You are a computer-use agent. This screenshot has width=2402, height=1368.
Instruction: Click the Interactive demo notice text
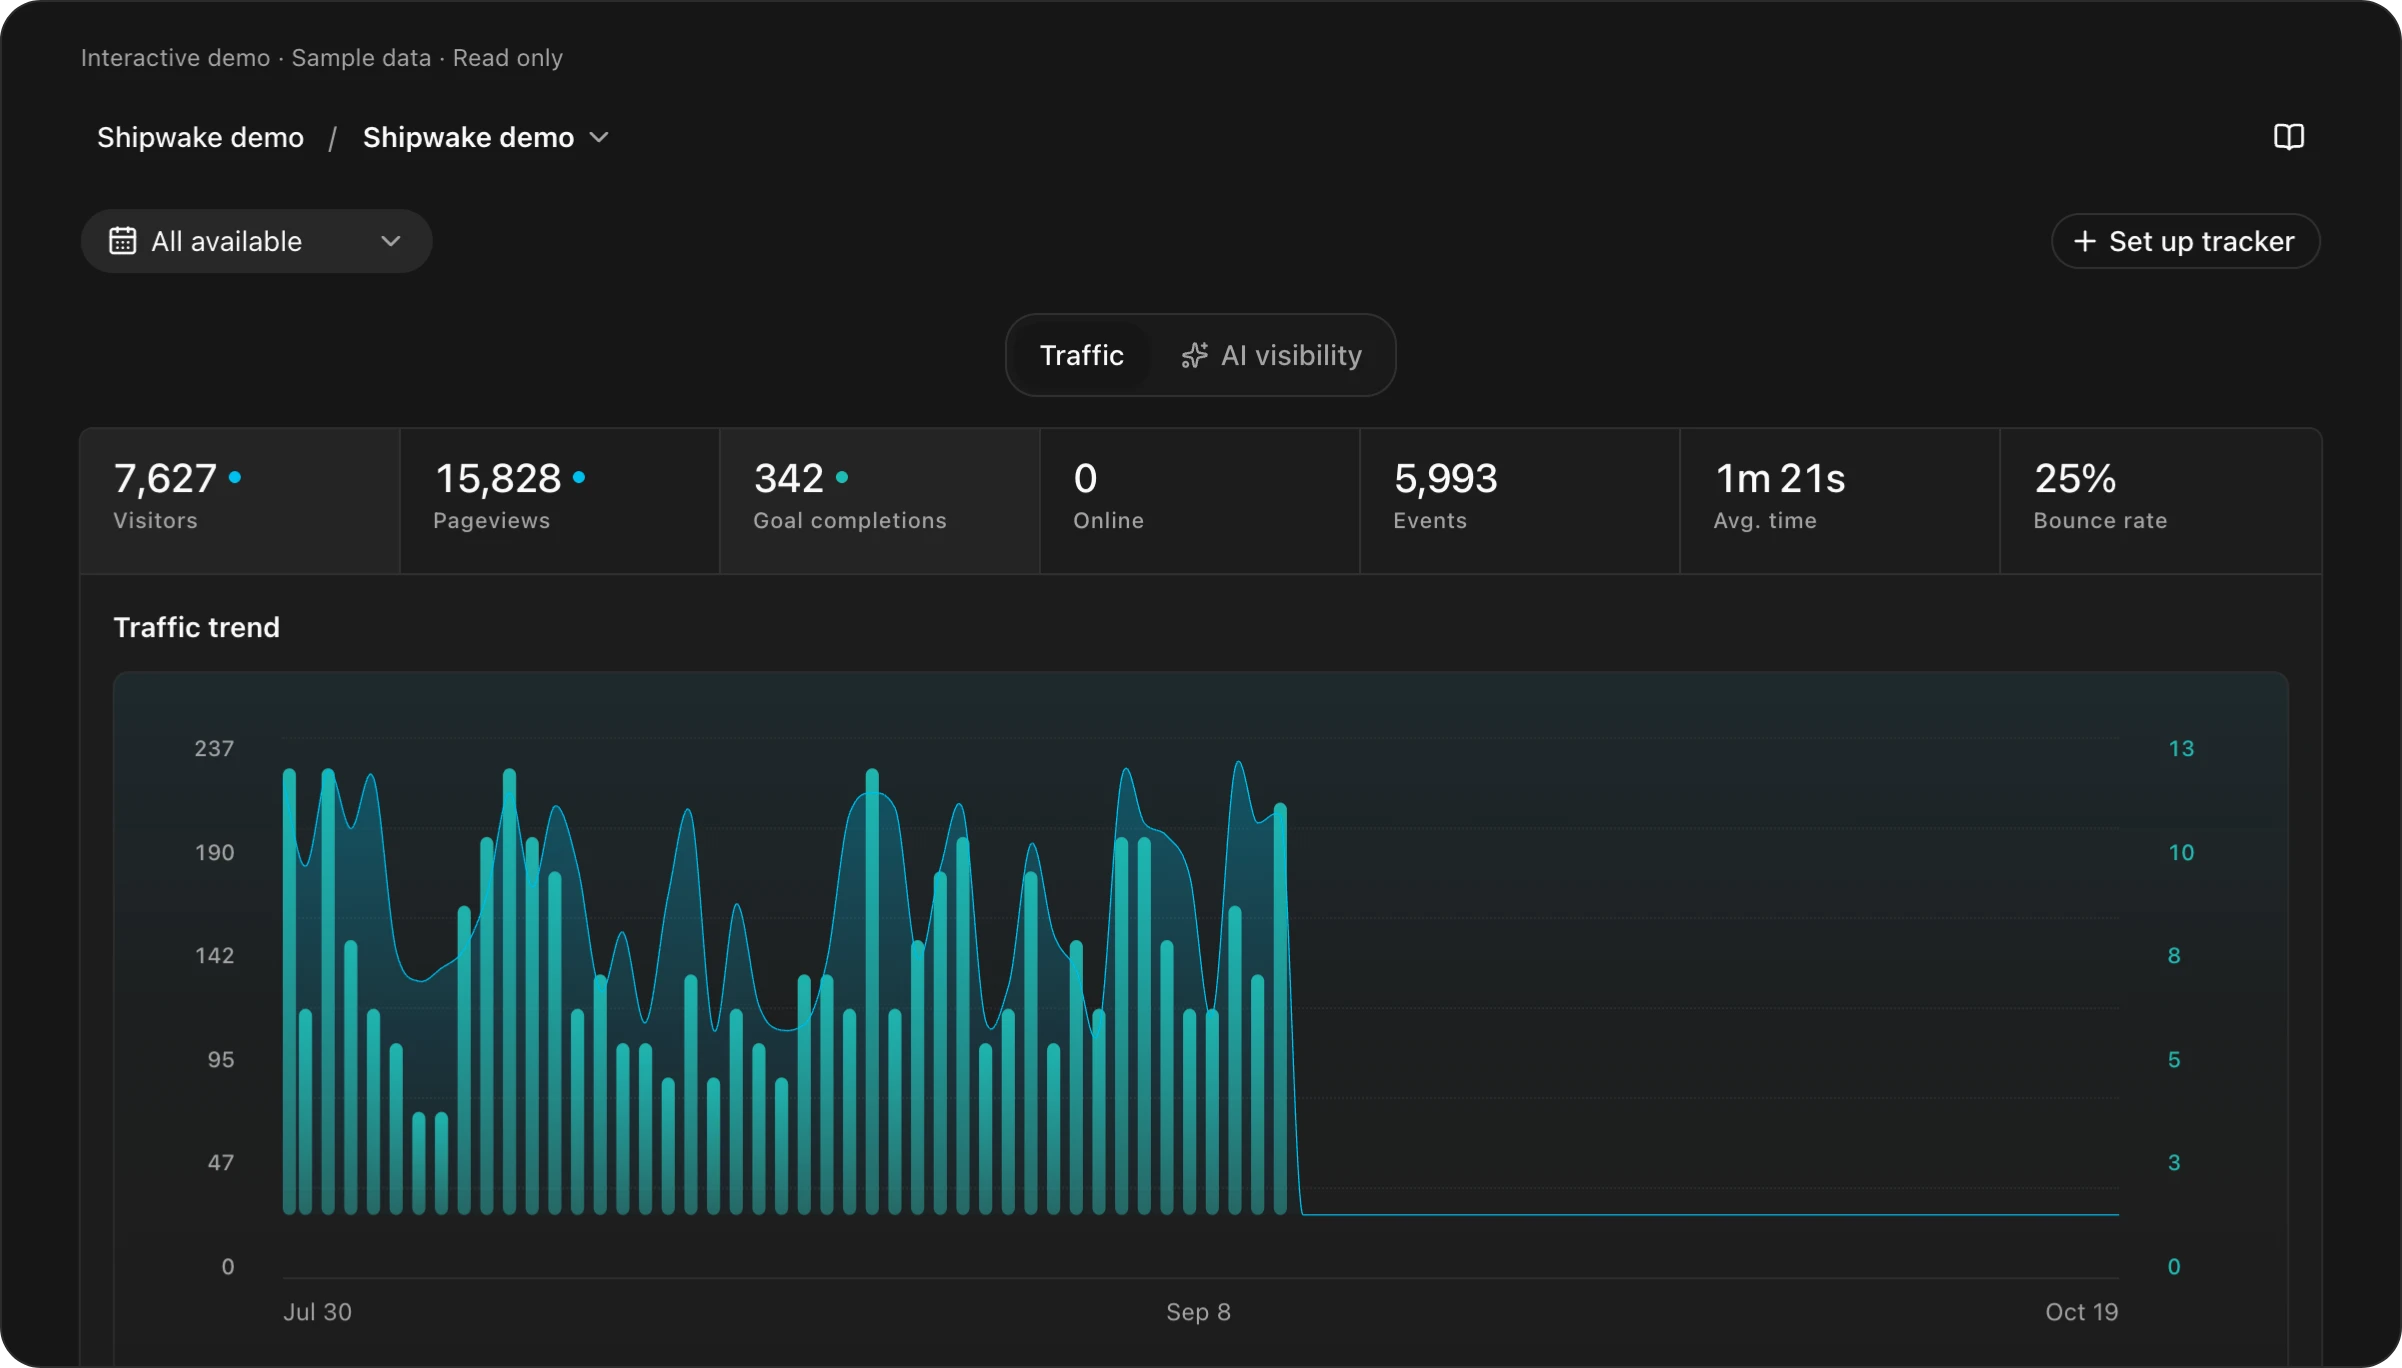[x=322, y=58]
